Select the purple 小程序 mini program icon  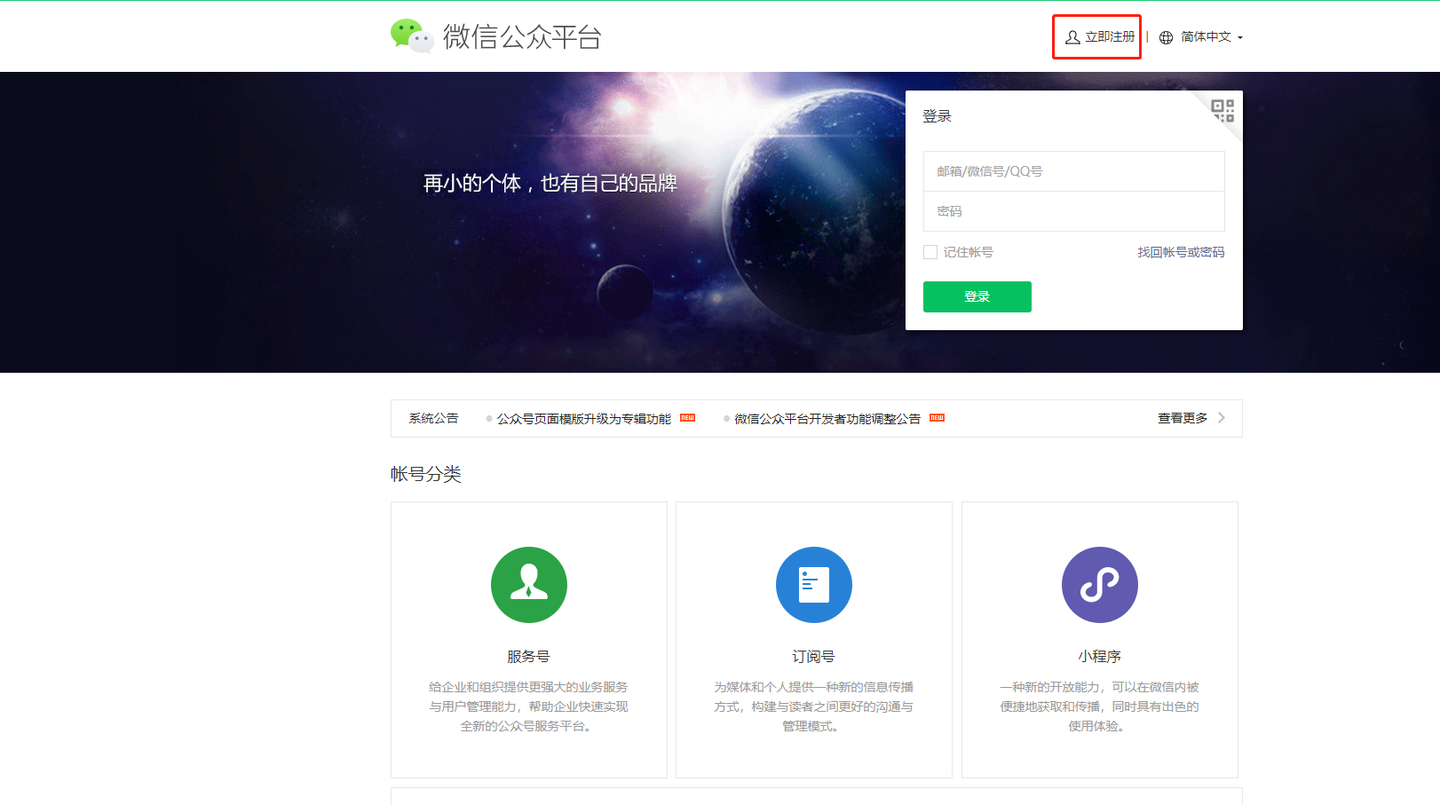[1099, 585]
